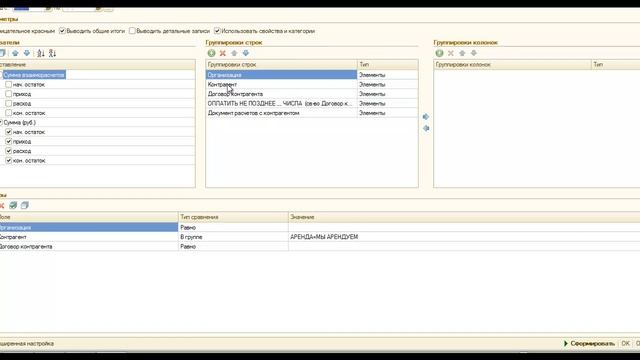Uncheck 'нач. остаток' under Сумма (руб.)

point(9,132)
